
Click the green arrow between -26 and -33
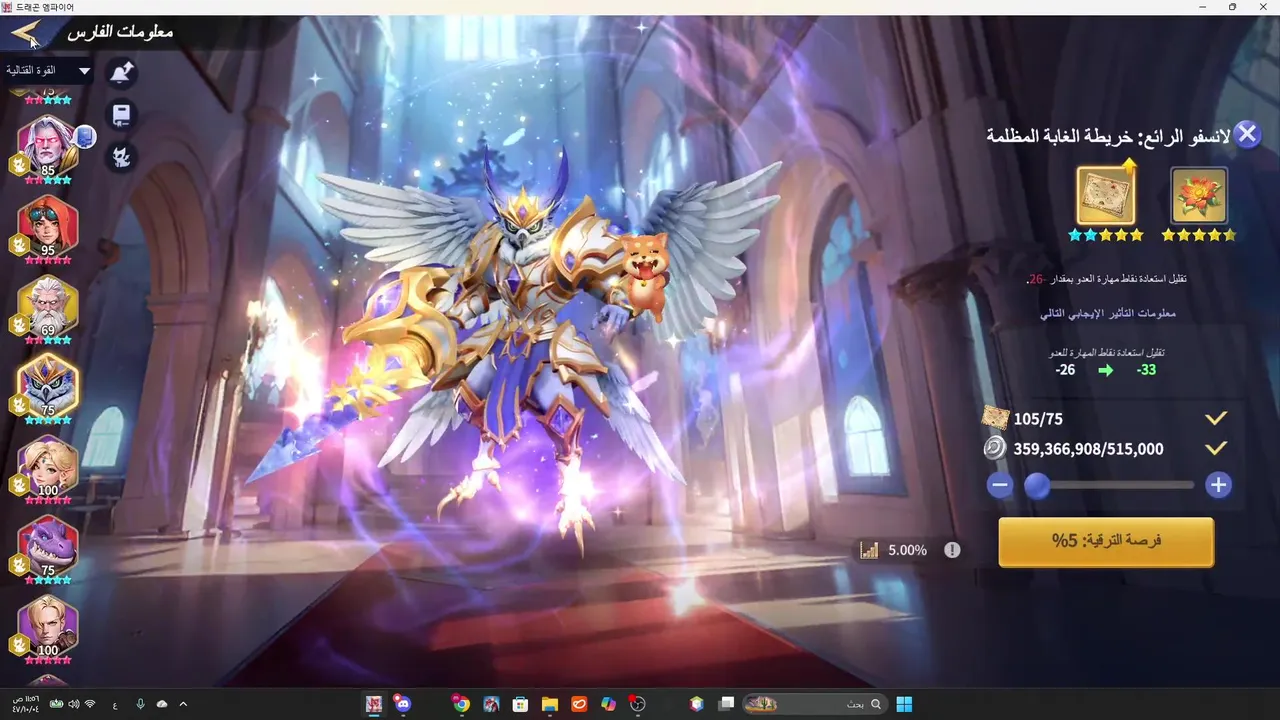tap(1105, 370)
